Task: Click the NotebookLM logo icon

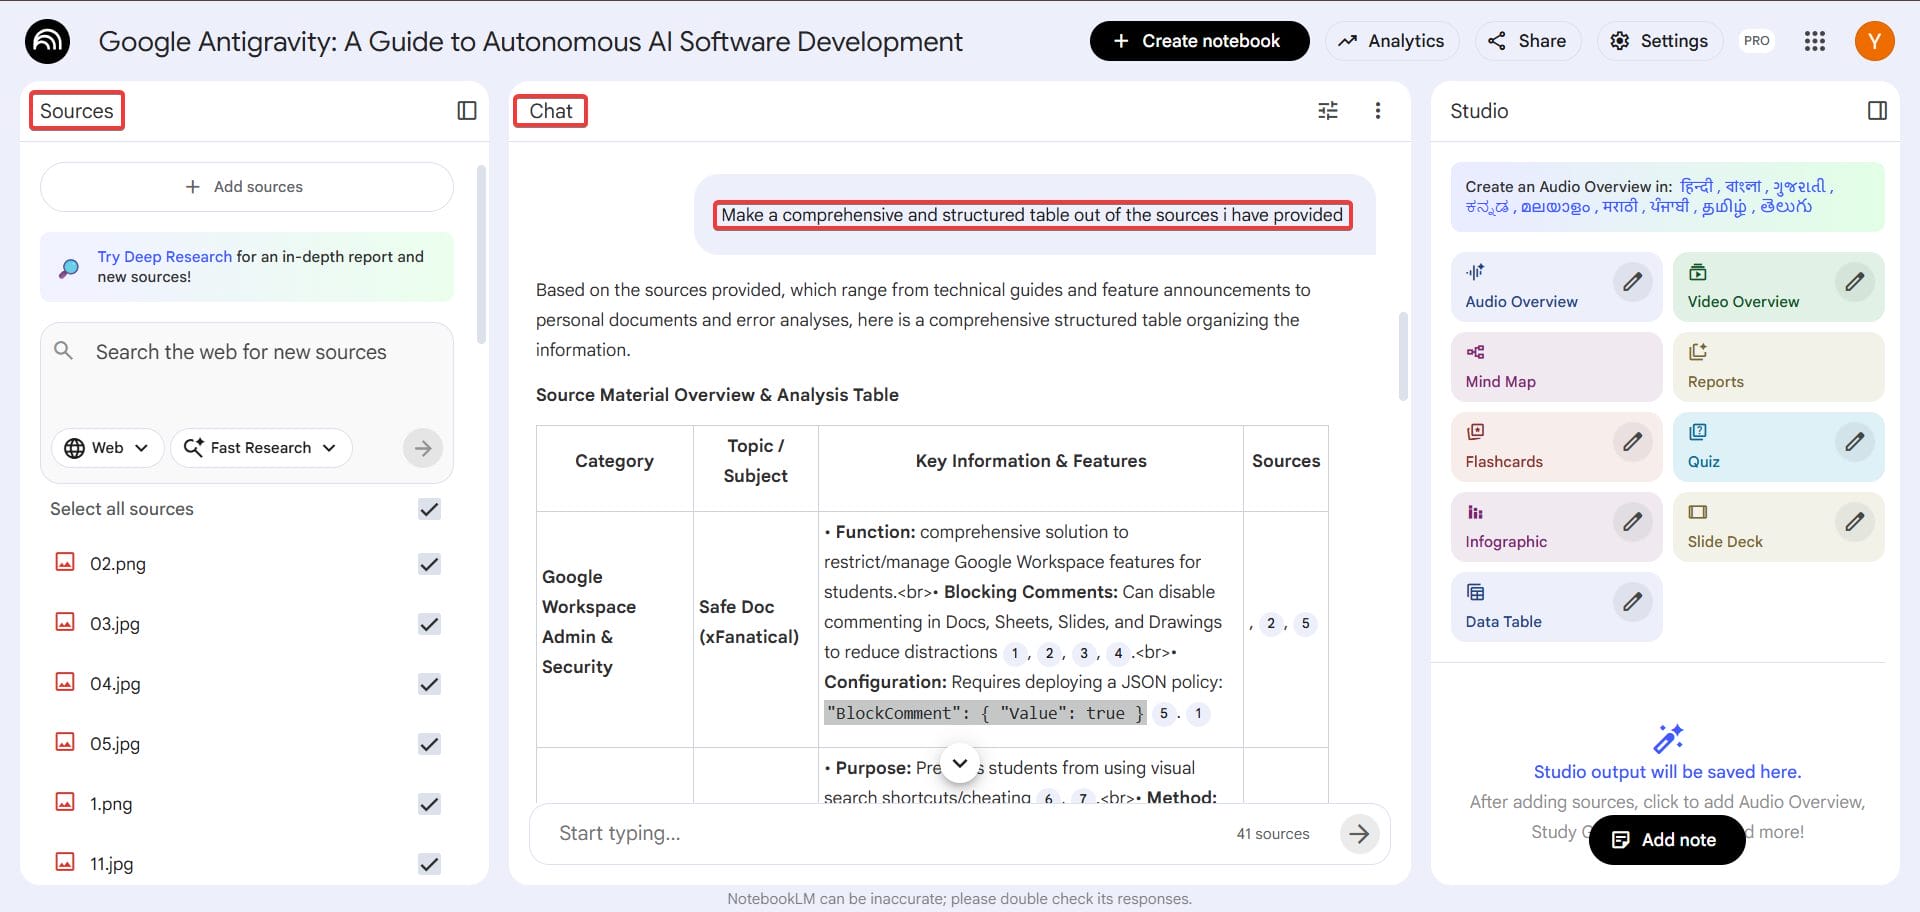Action: pyautogui.click(x=47, y=41)
